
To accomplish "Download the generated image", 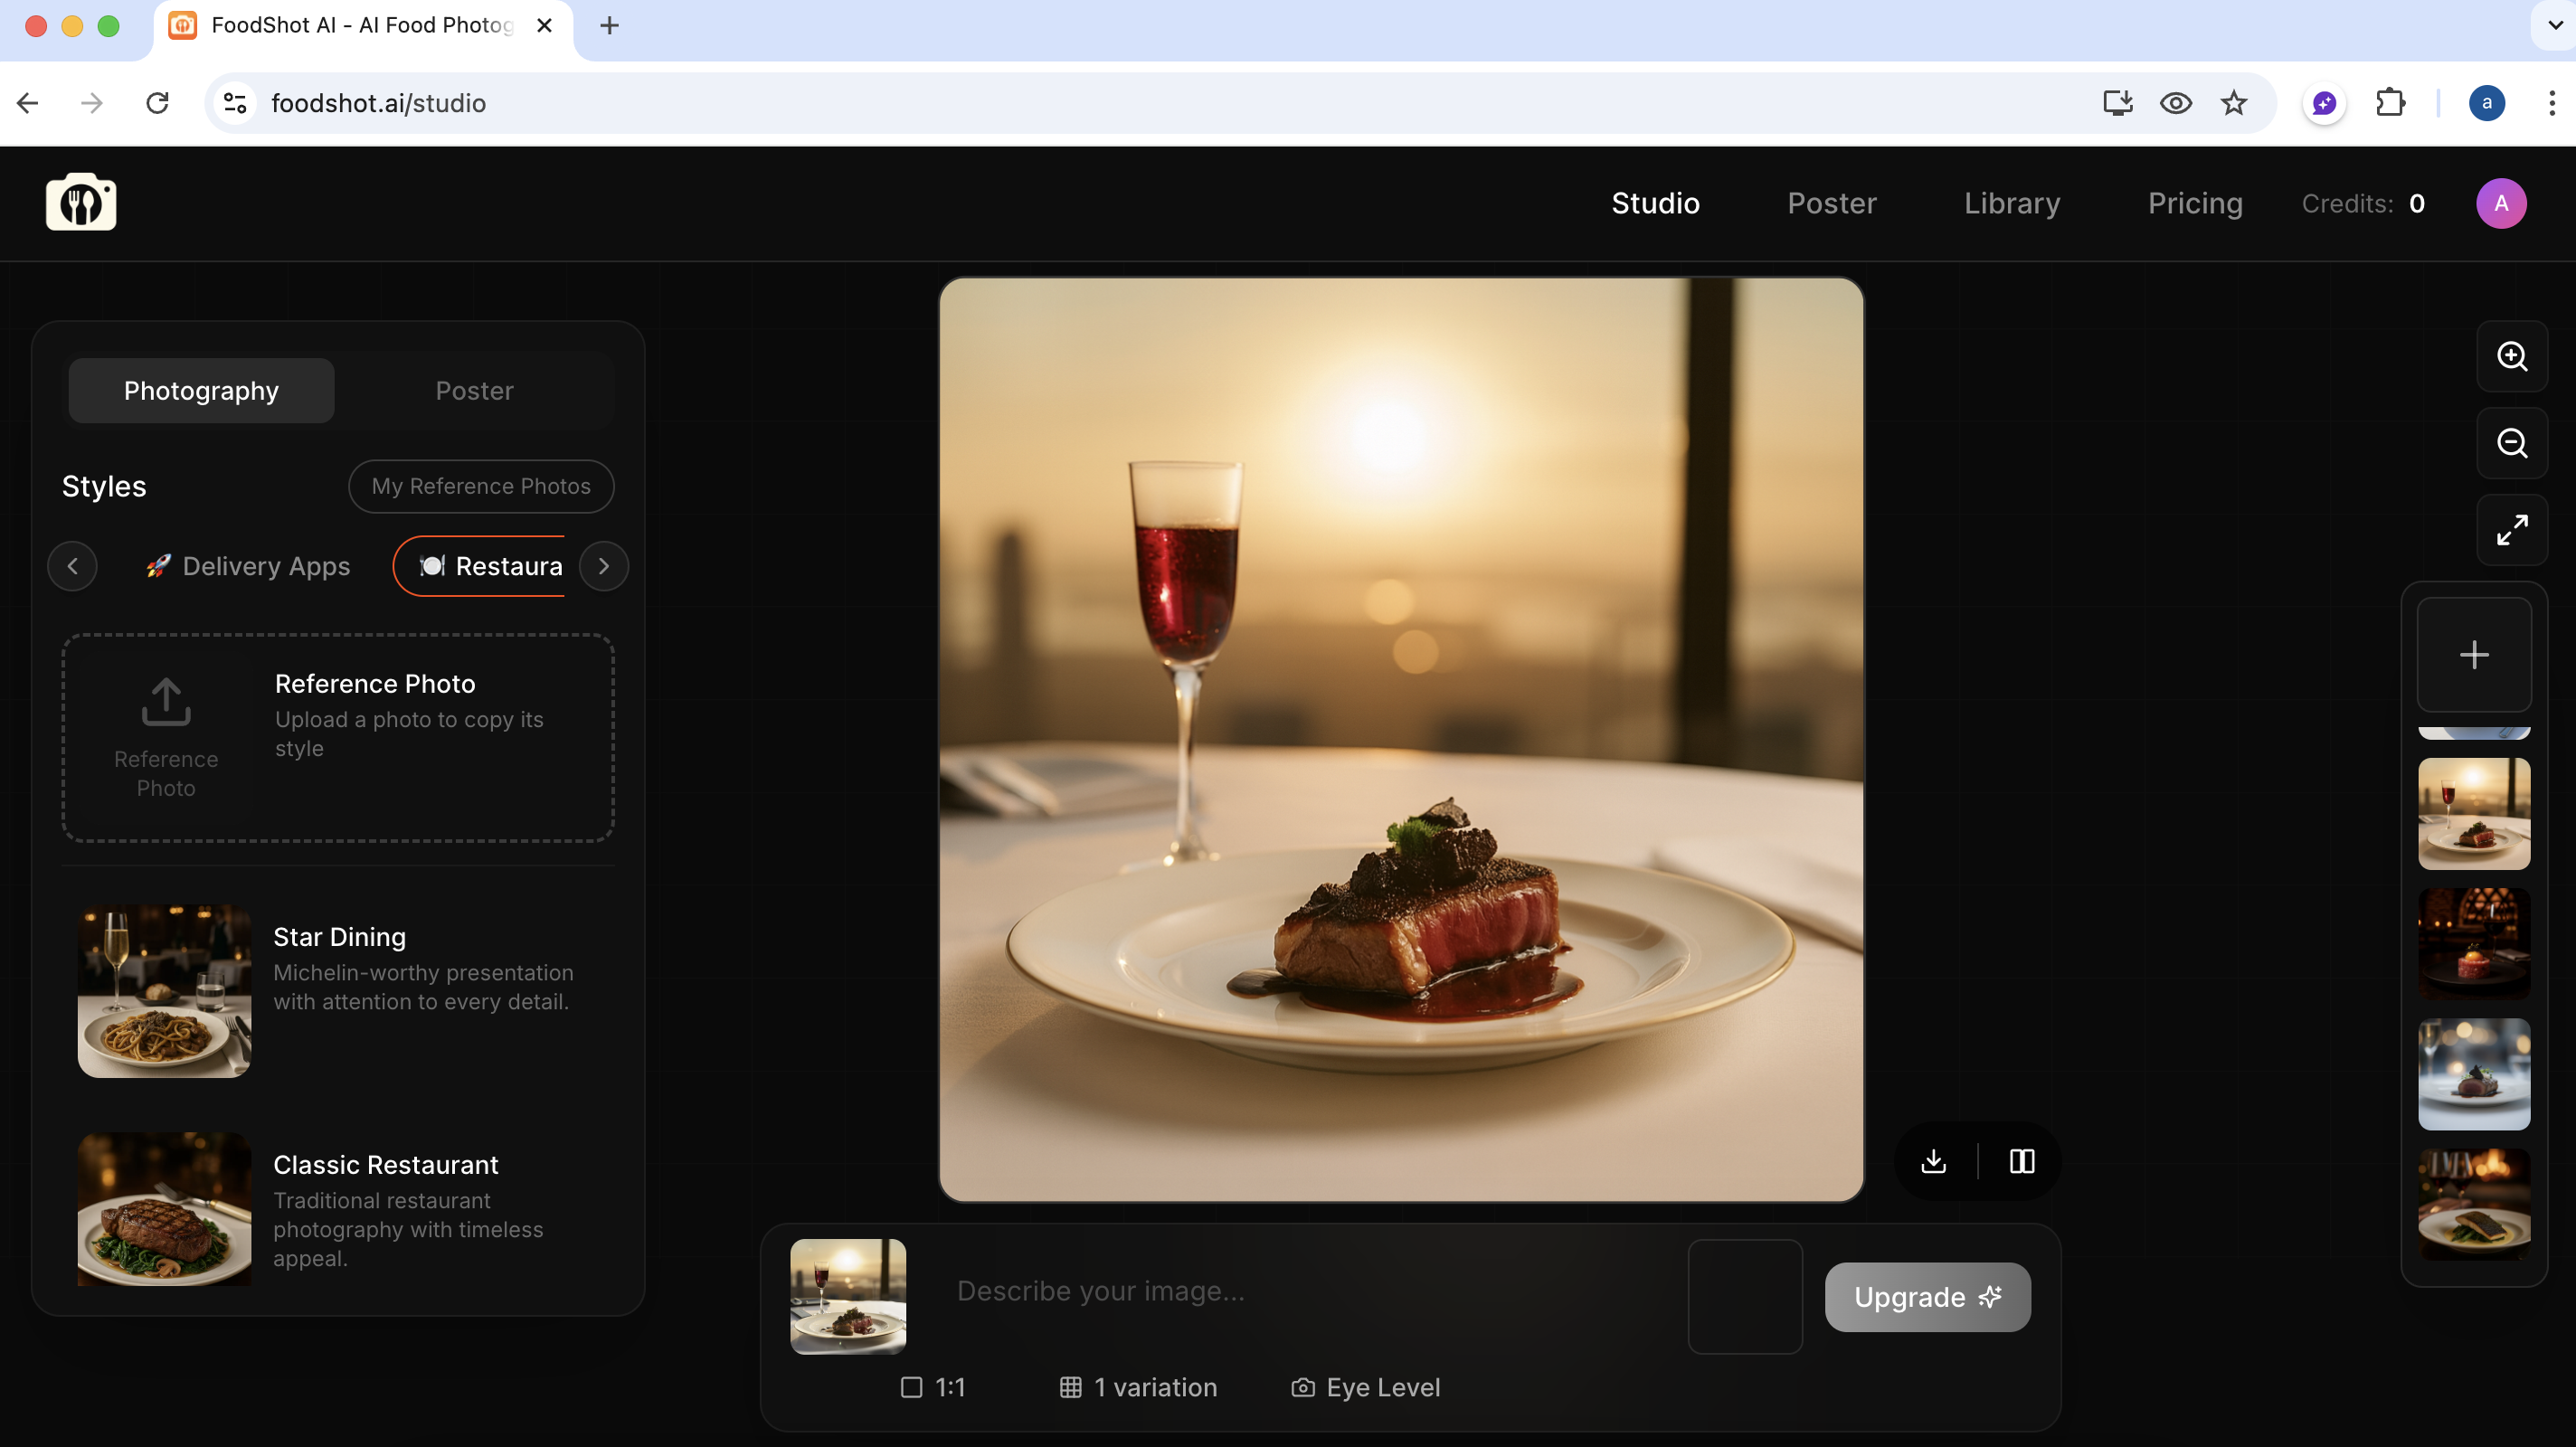I will coord(1934,1161).
